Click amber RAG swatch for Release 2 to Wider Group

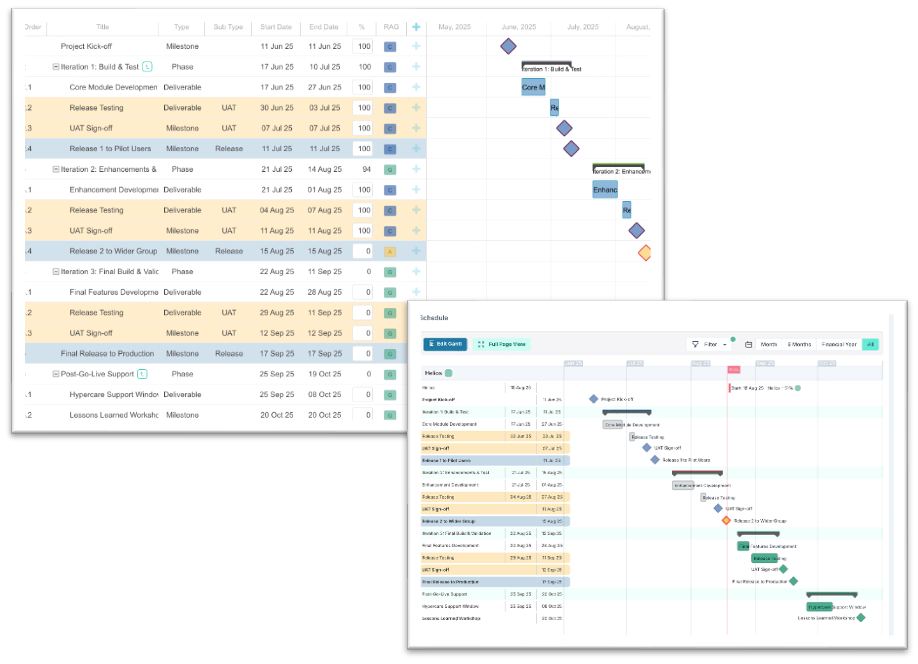point(390,251)
